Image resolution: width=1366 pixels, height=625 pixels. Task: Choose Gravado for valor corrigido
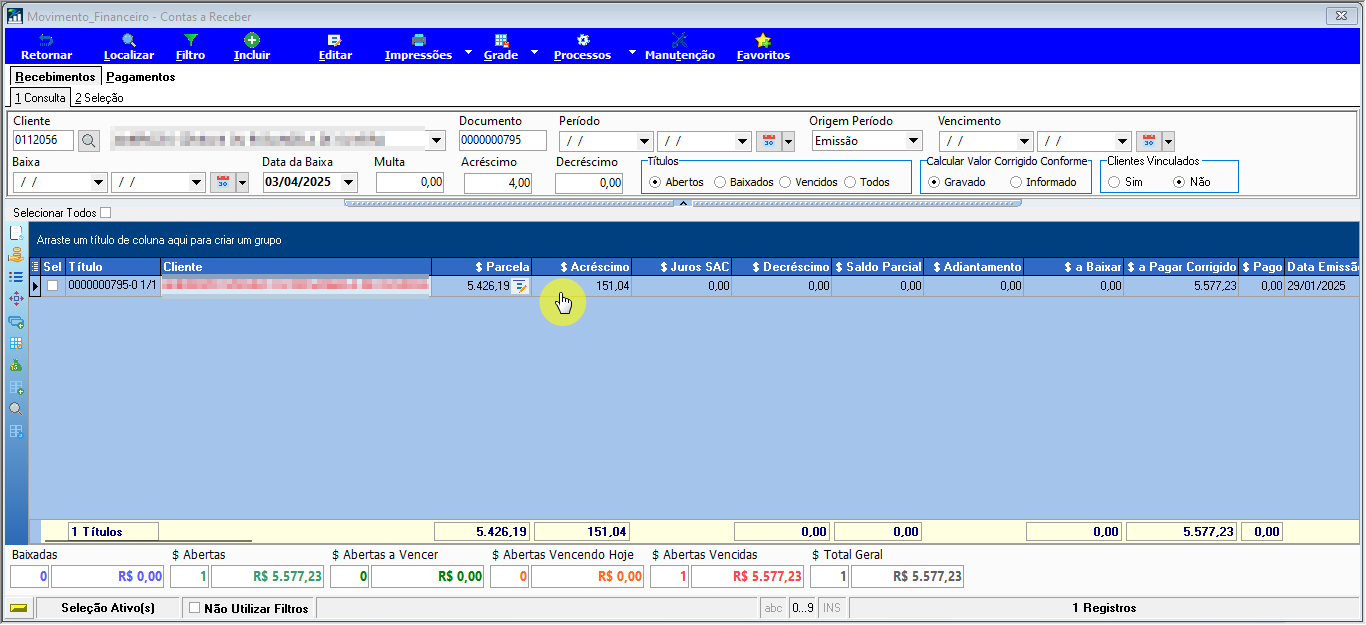(934, 182)
